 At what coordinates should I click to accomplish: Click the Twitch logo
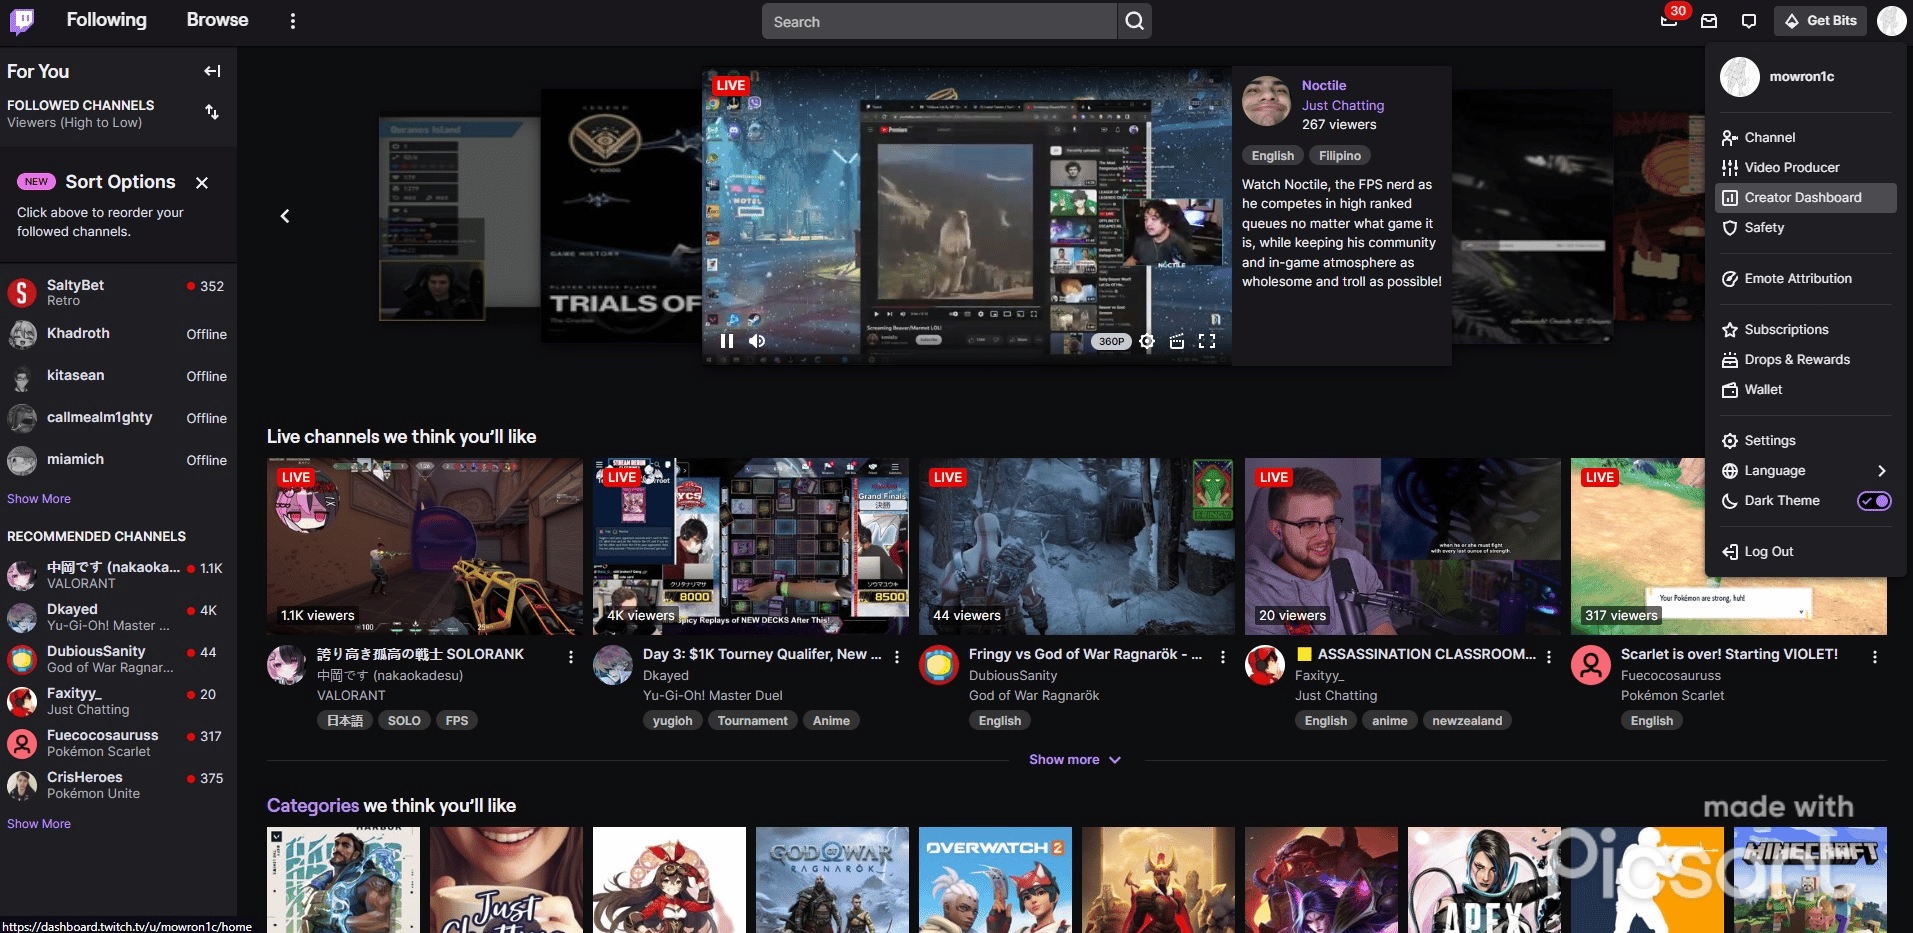pyautogui.click(x=20, y=20)
